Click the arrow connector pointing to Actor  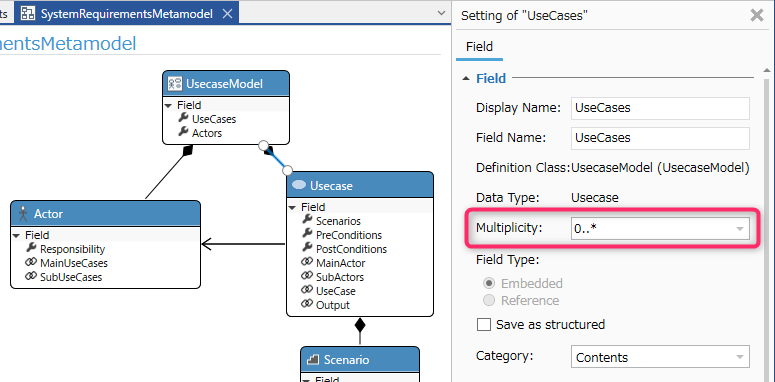(x=243, y=244)
